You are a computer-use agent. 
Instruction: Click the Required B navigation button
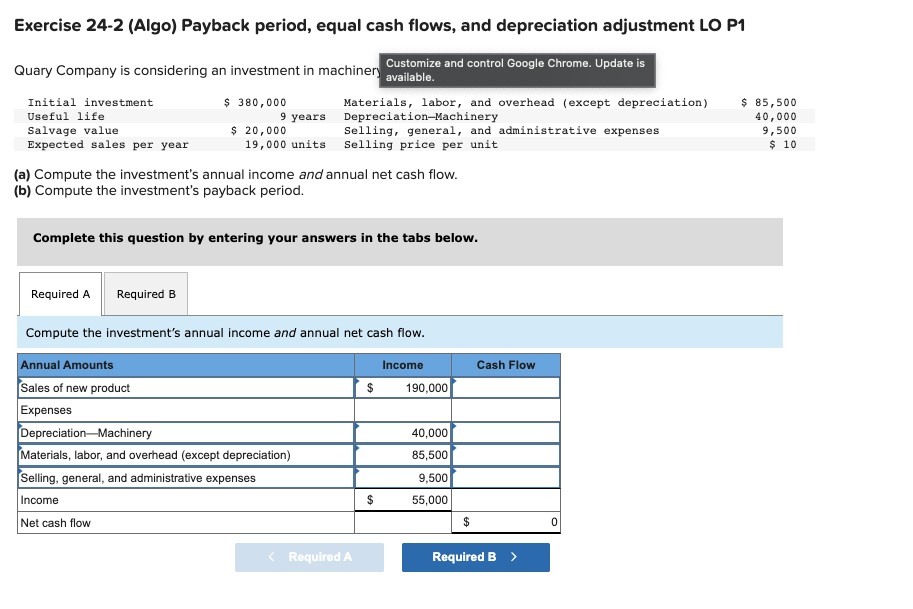click(x=475, y=557)
